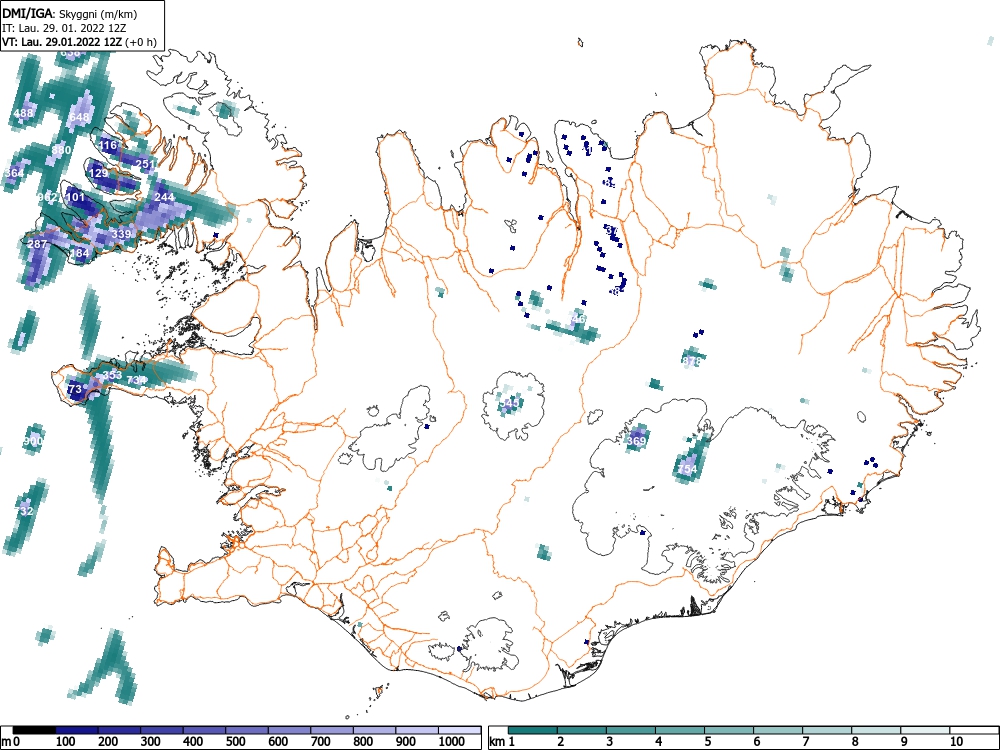
Task: Click the '500' label in the metre legend
Action: [x=236, y=742]
